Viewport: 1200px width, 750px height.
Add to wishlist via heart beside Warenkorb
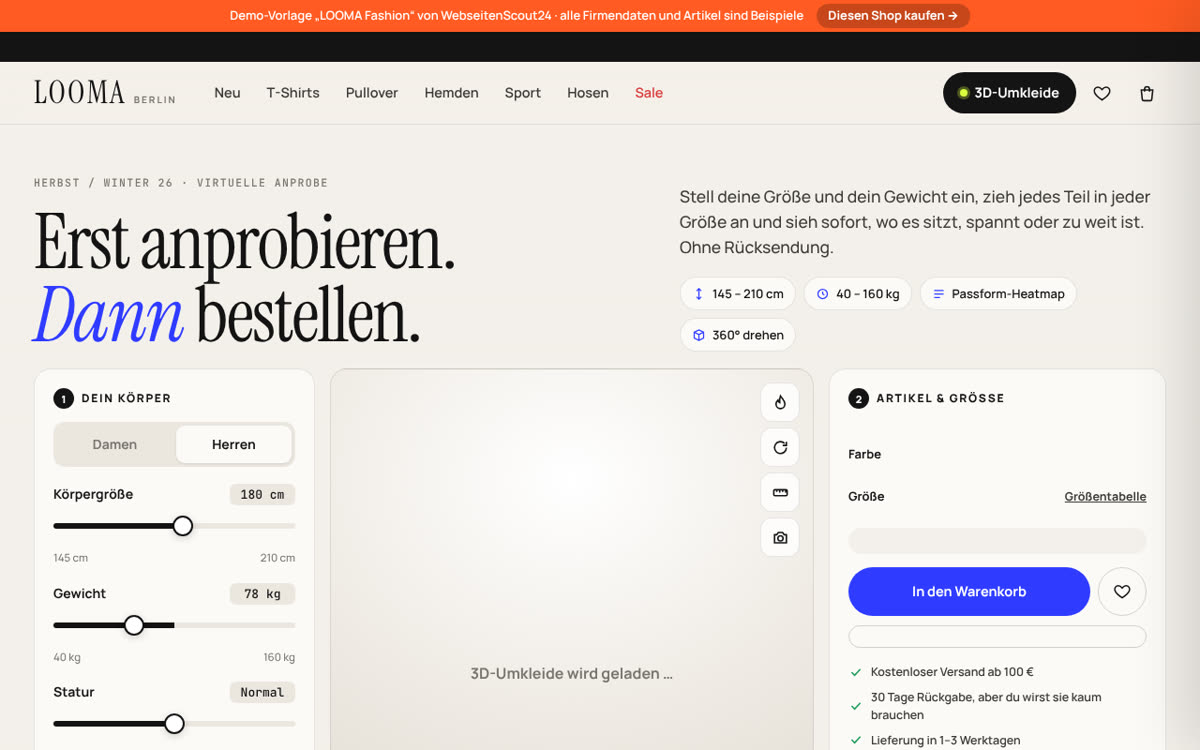click(1122, 591)
